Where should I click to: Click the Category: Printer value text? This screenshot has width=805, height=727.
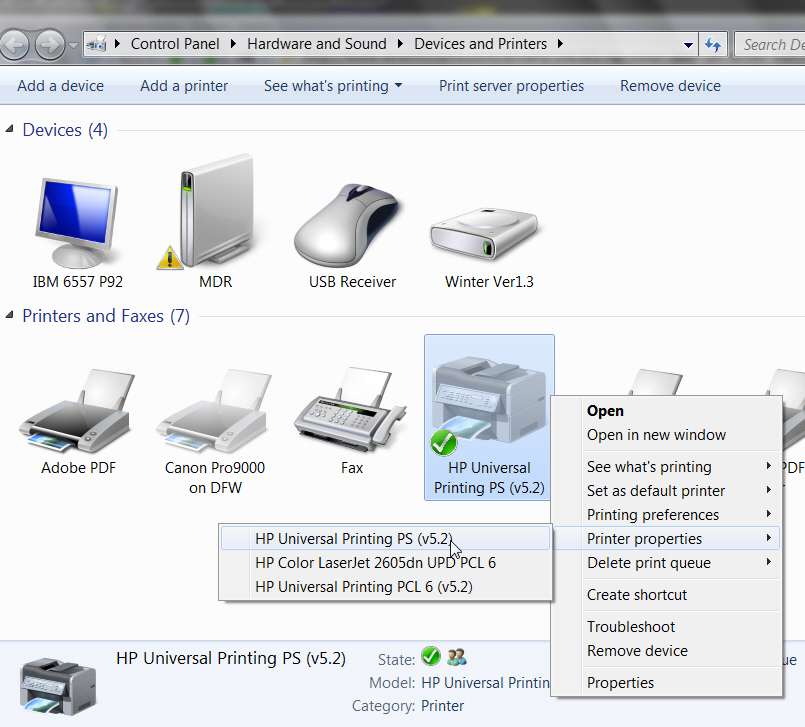pyautogui.click(x=442, y=706)
